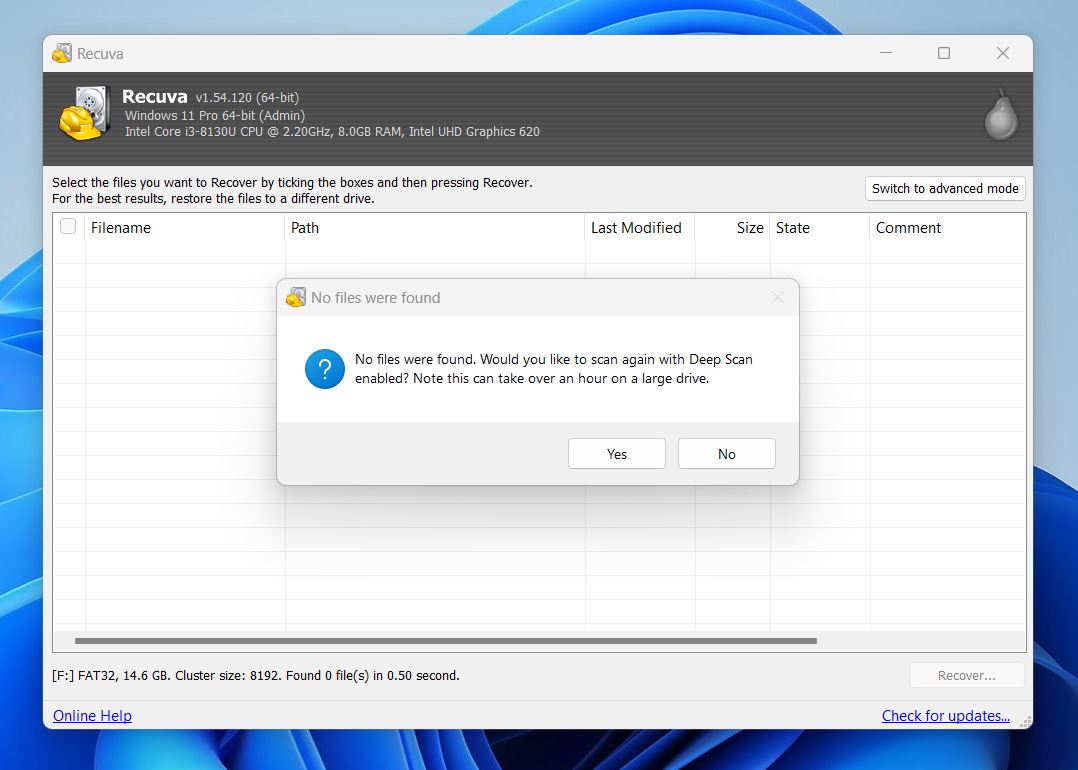1078x770 pixels.
Task: Sort by Path column header
Action: [x=434, y=228]
